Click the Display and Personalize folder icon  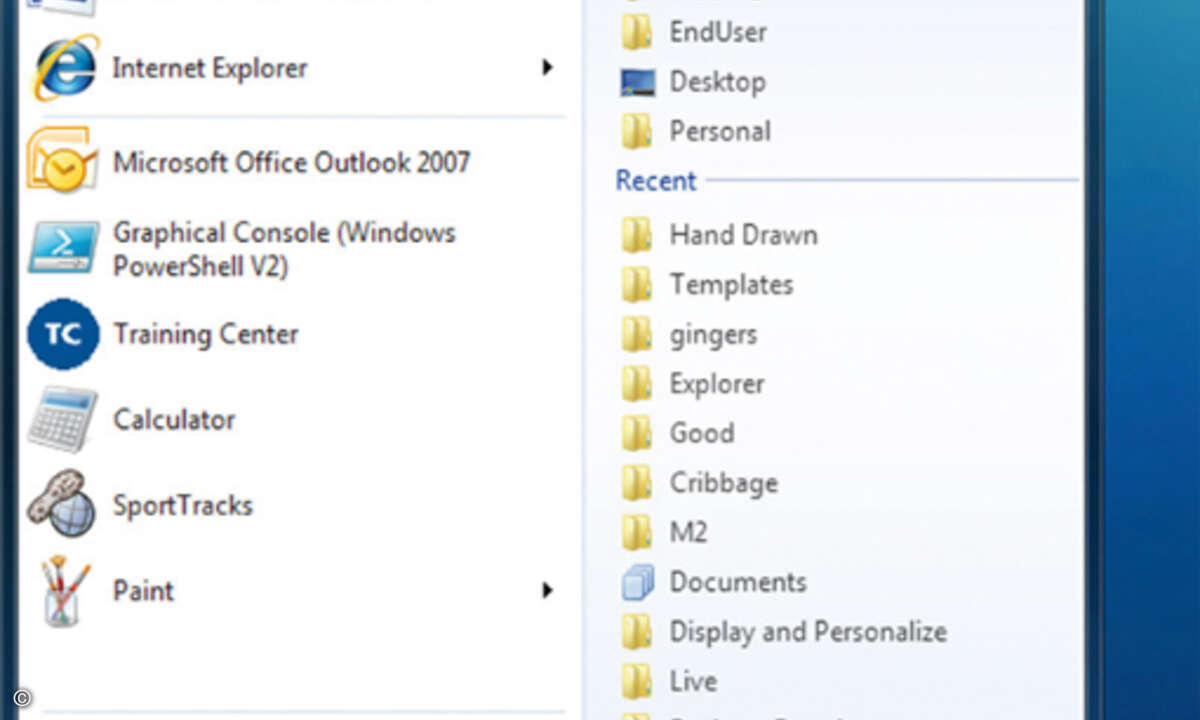pos(637,632)
